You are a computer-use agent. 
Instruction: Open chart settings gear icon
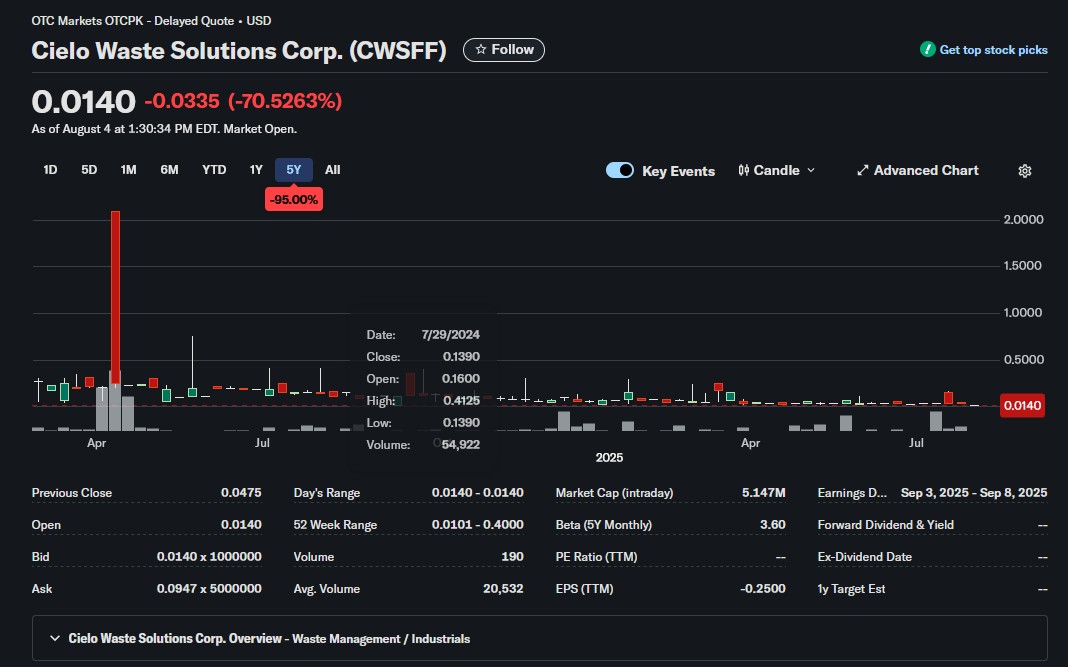[x=1024, y=171]
